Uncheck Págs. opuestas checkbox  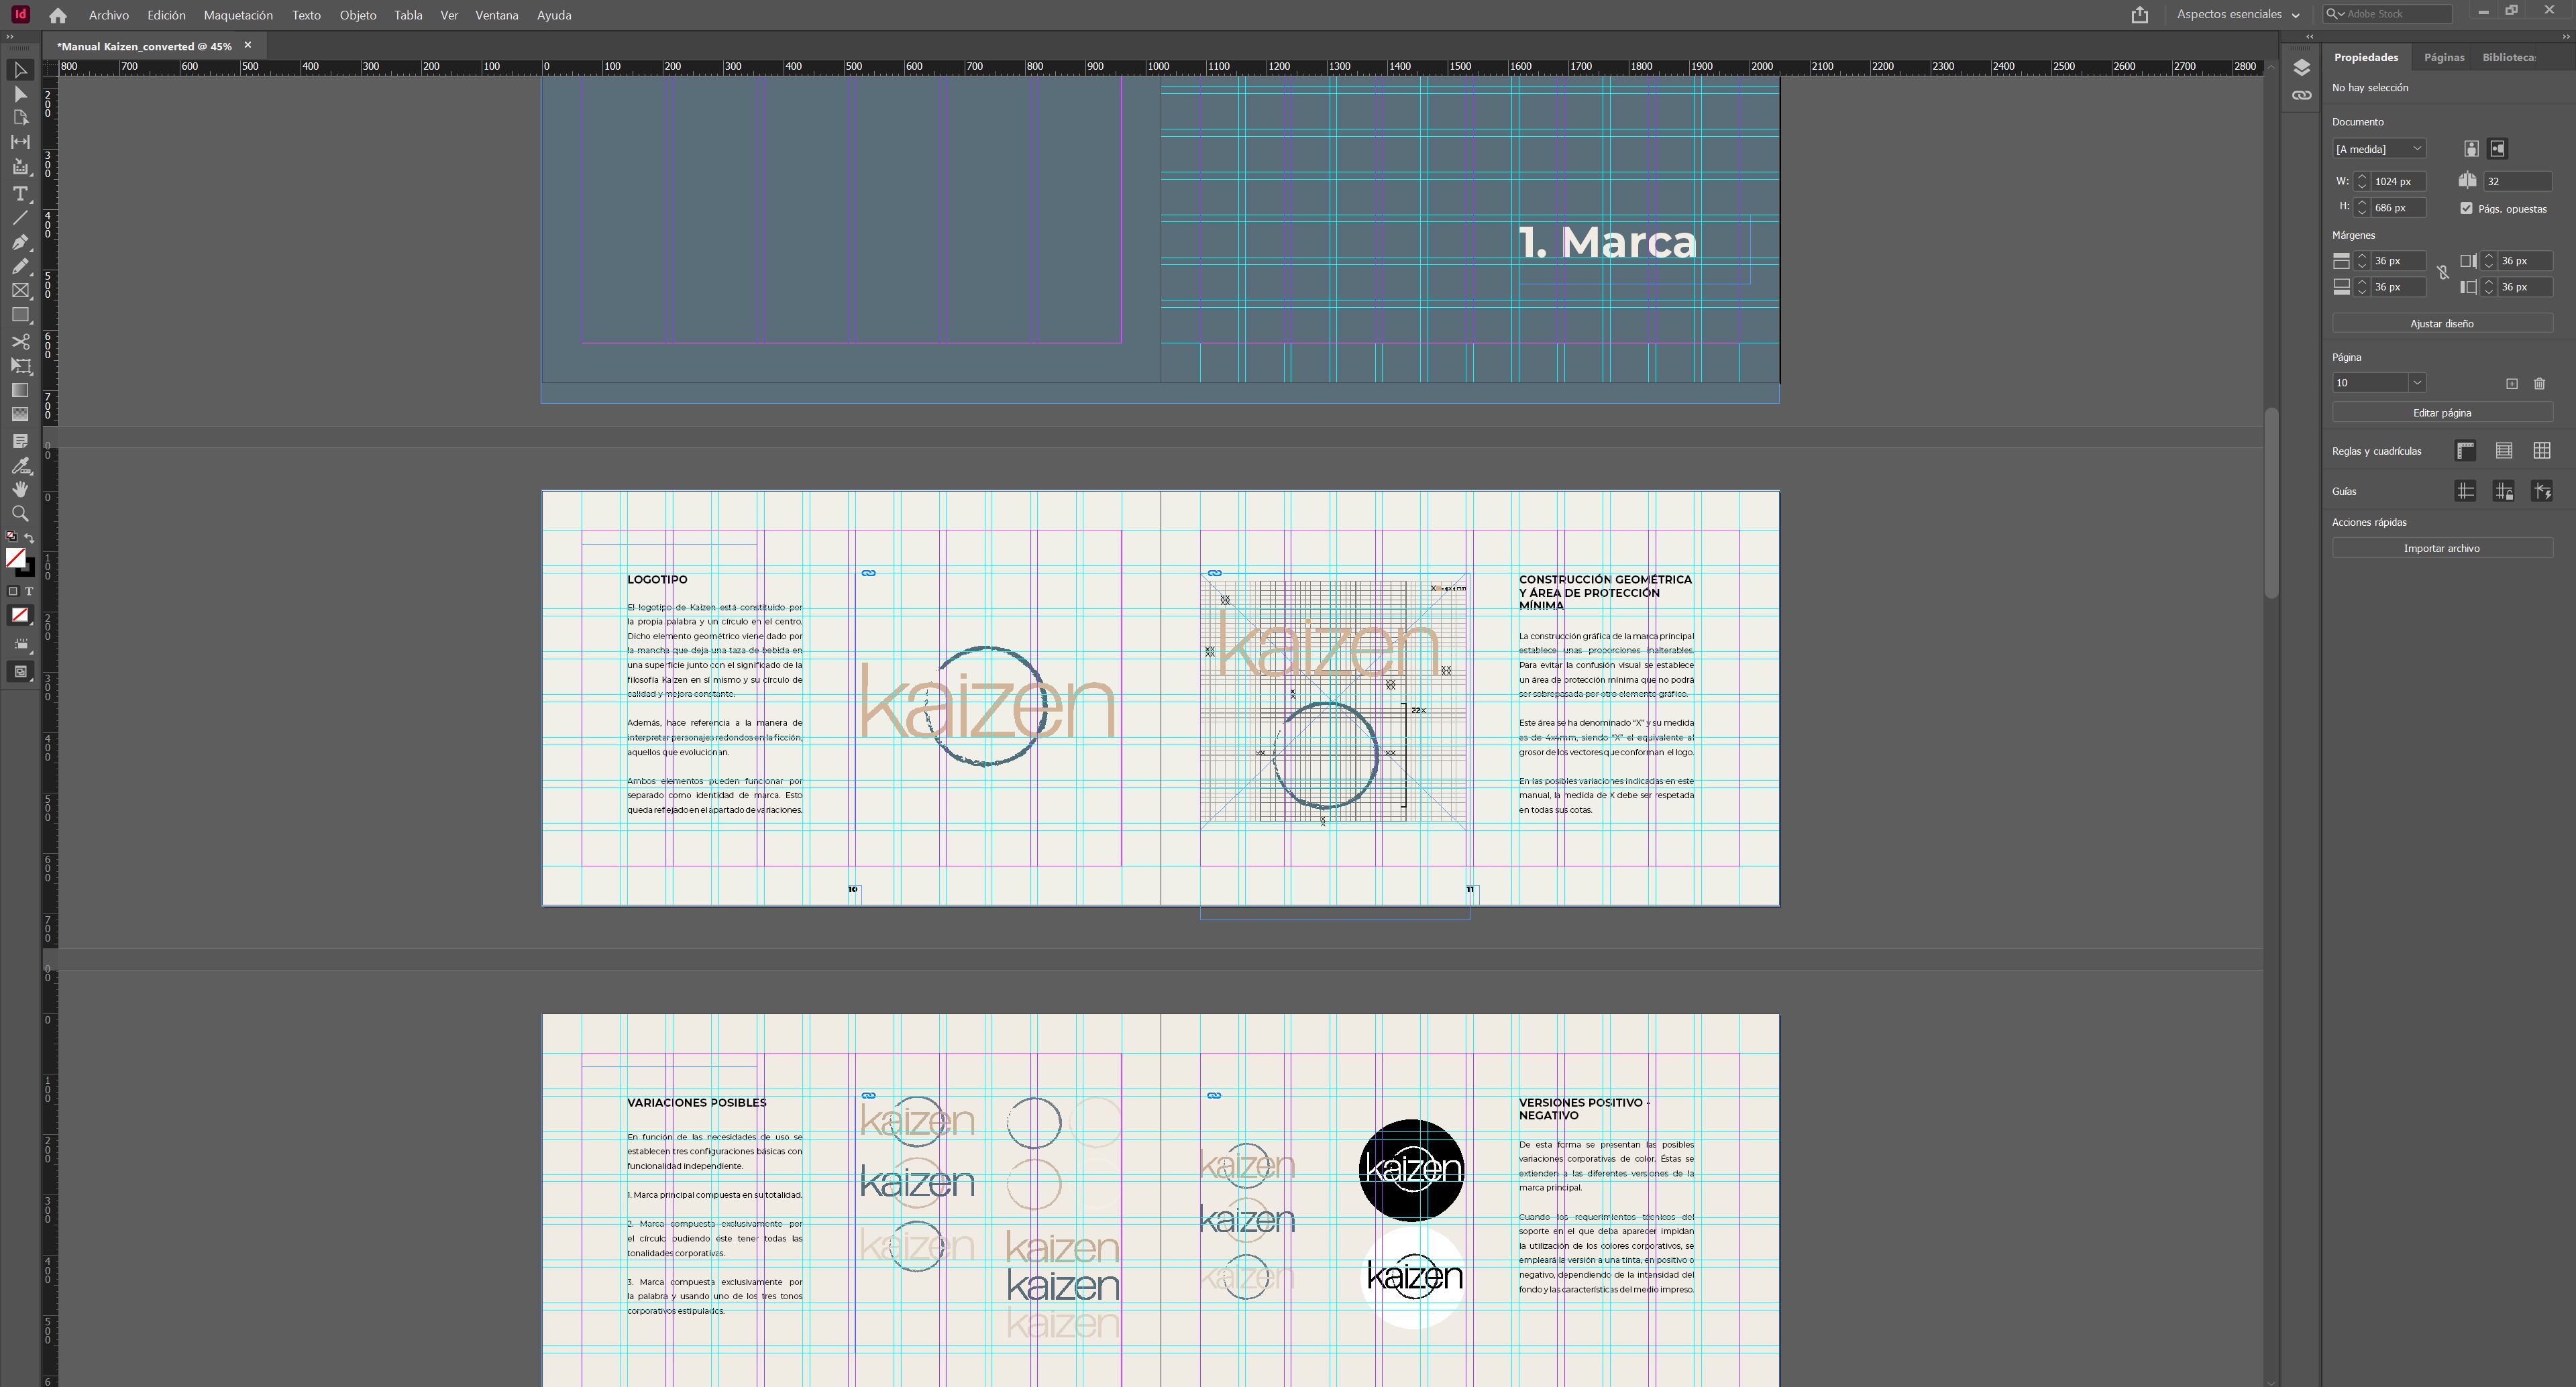tap(2466, 208)
